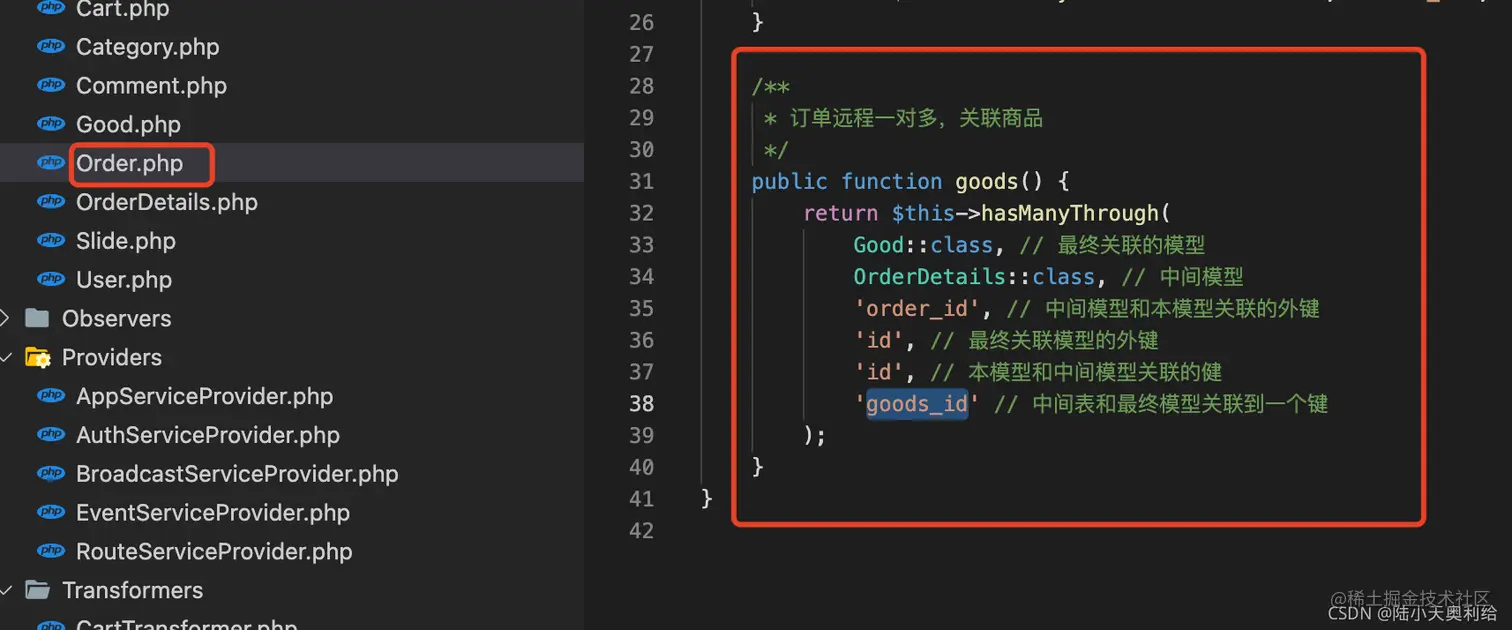Expand the Observers folder
This screenshot has height=630, width=1512.
coord(5,318)
